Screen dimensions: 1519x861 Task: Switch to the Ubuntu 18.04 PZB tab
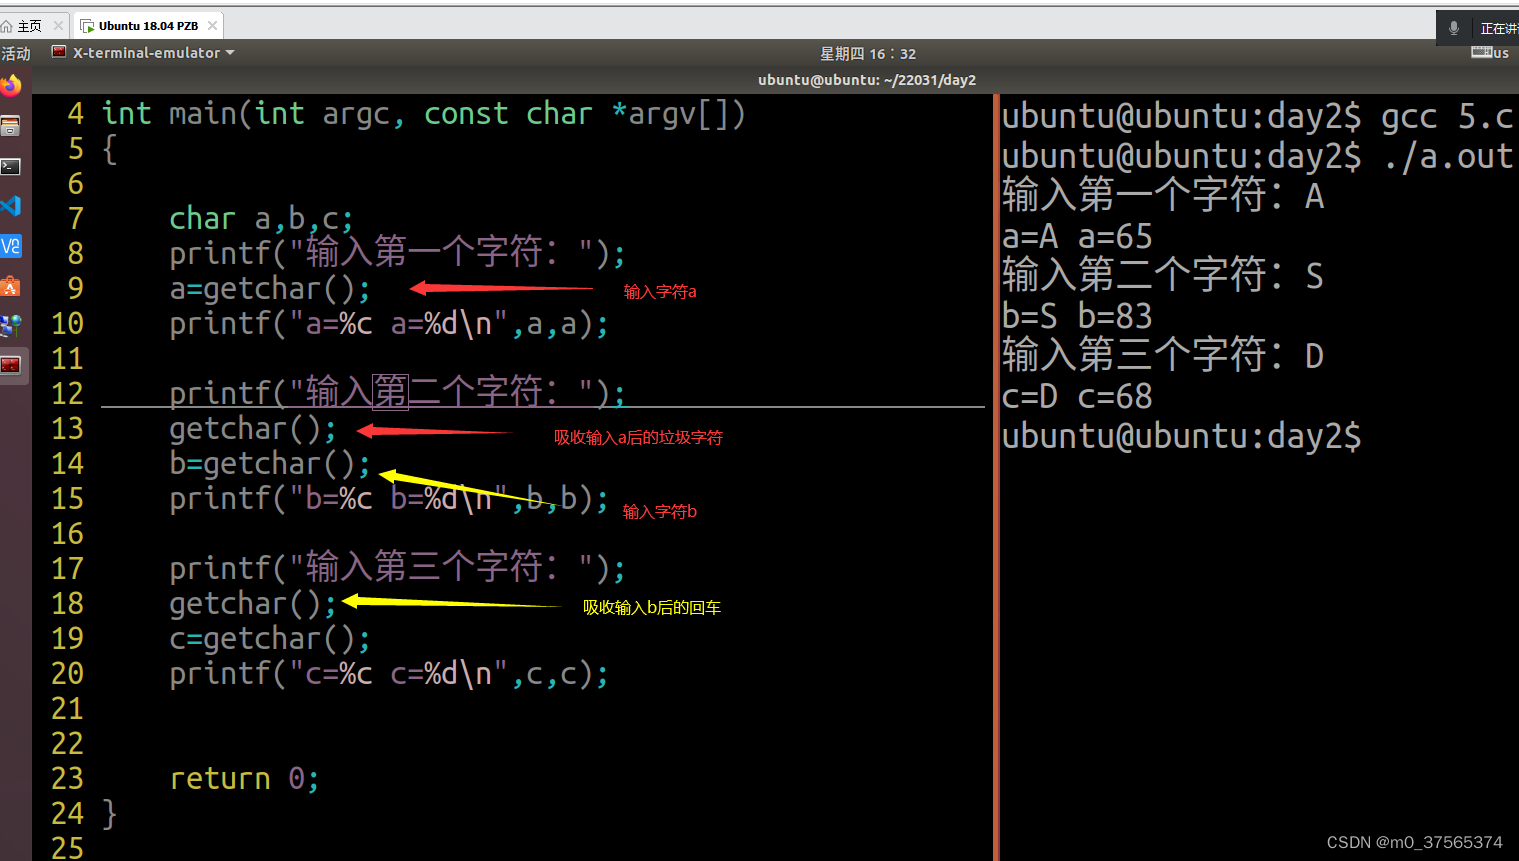[x=148, y=26]
